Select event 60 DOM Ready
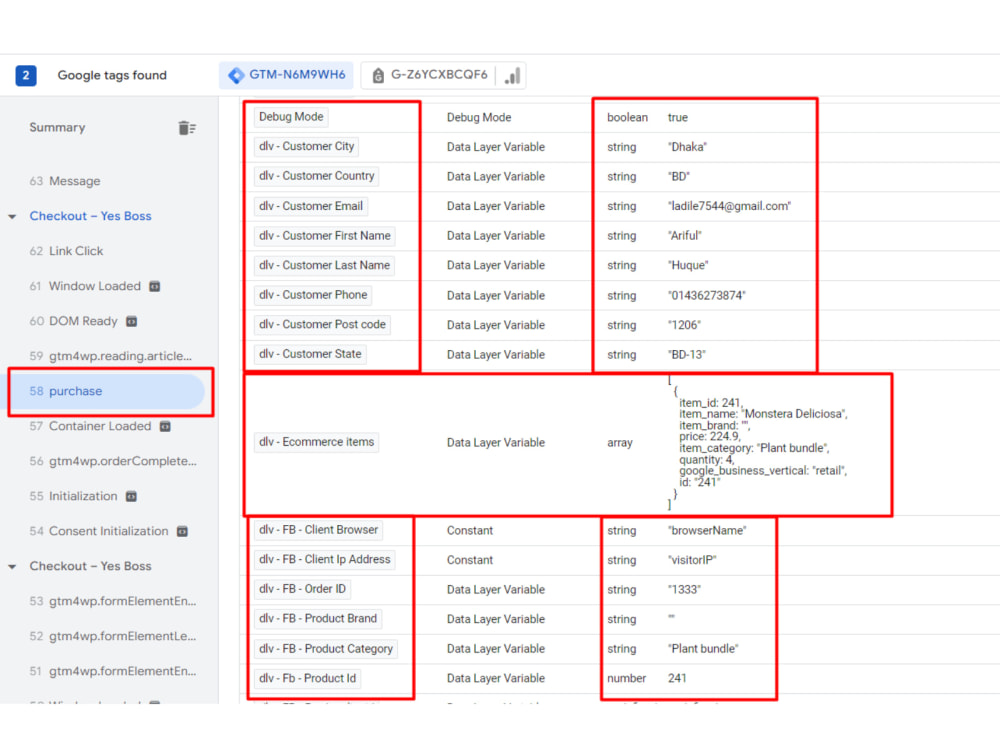 point(73,321)
